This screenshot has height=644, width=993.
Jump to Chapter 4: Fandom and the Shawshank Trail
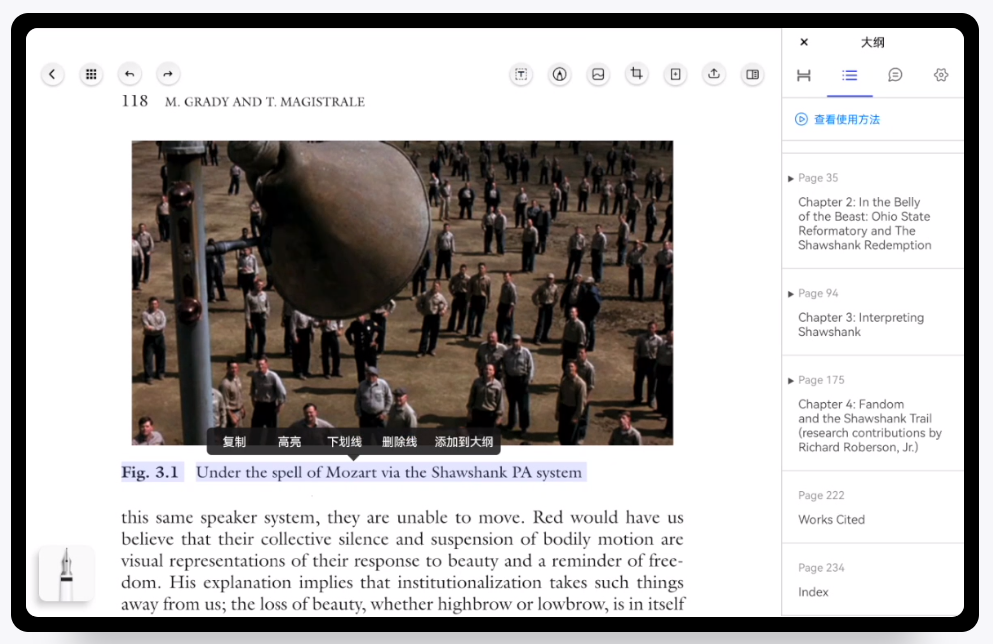point(870,426)
